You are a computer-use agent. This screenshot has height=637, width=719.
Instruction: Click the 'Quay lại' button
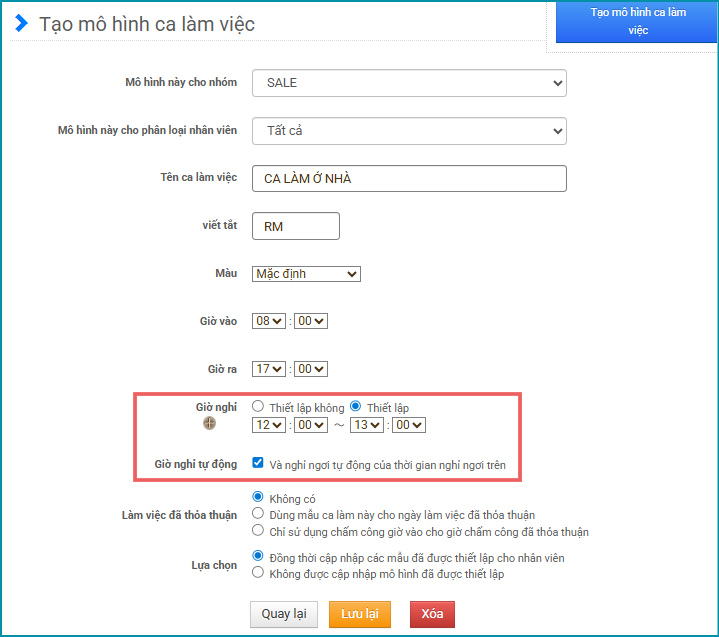[284, 614]
